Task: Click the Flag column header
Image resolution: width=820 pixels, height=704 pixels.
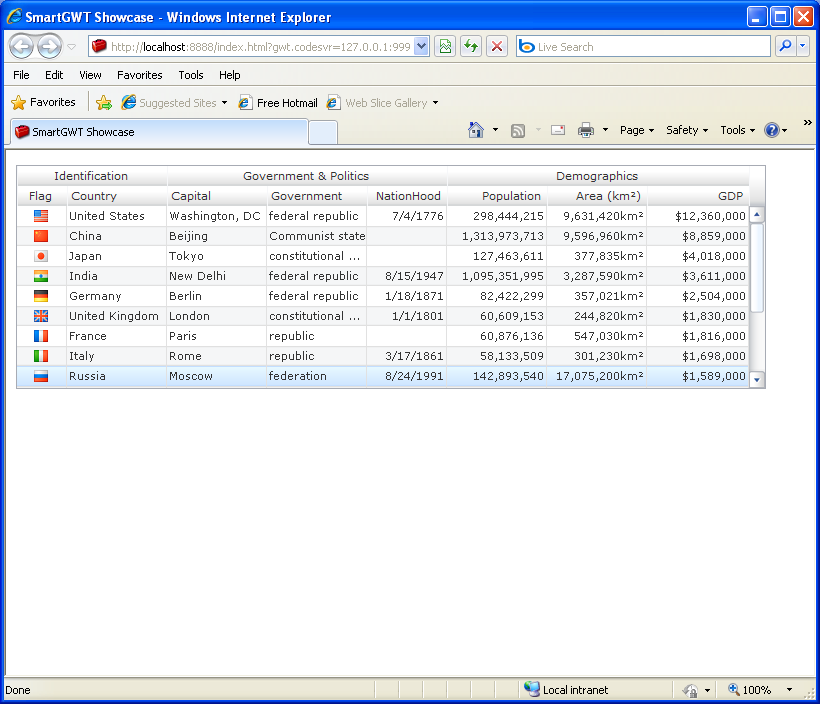Action: tap(41, 196)
